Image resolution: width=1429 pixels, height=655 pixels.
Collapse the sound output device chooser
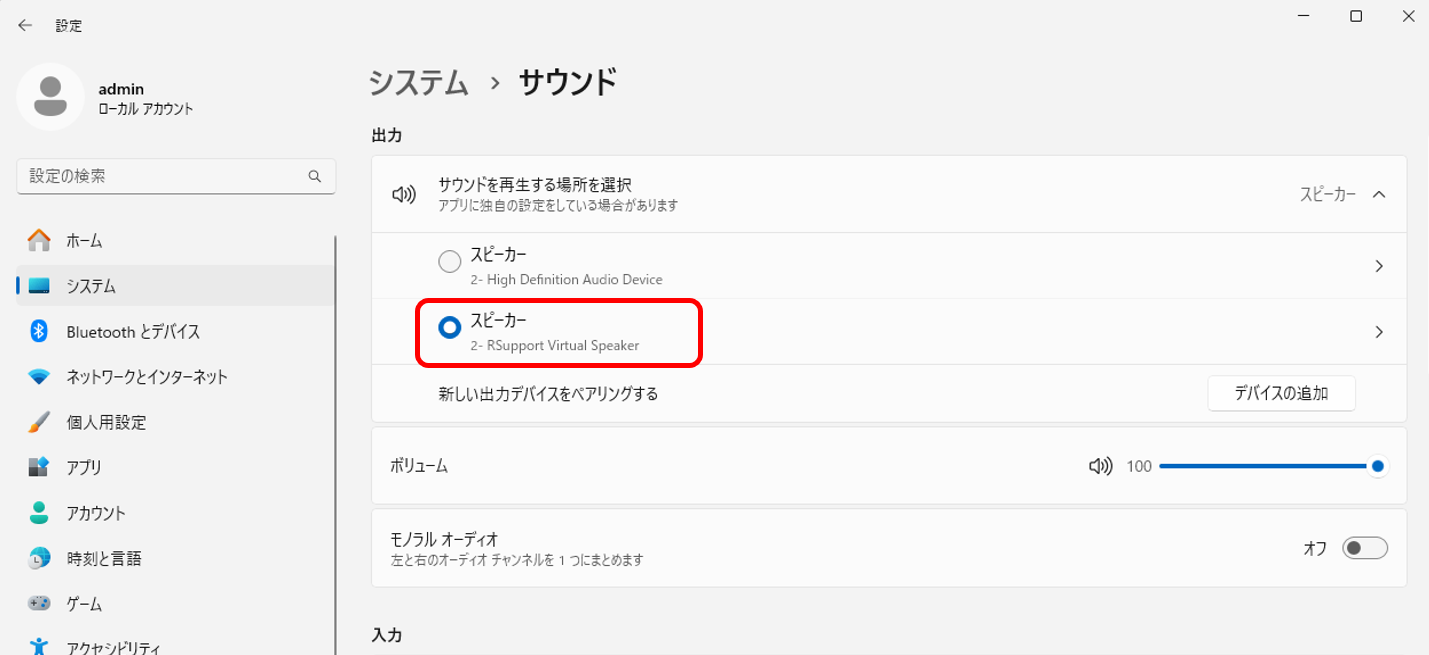(x=1379, y=195)
